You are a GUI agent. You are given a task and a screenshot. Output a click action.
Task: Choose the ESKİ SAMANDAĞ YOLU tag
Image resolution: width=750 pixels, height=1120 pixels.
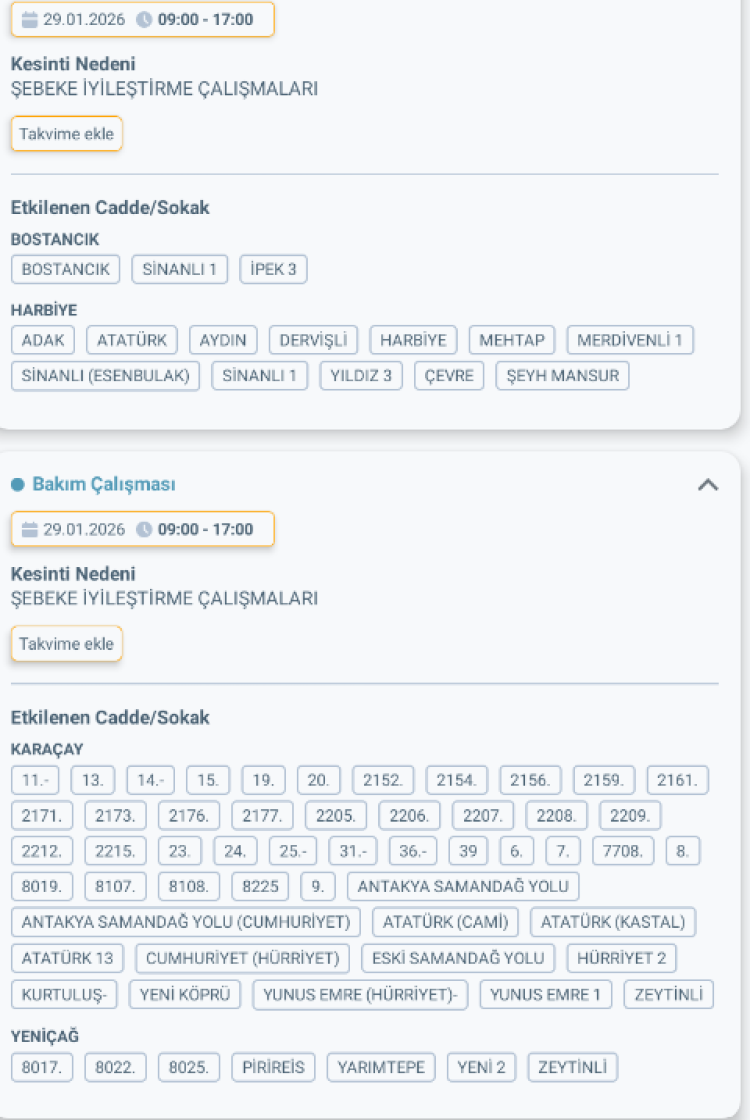tap(458, 958)
